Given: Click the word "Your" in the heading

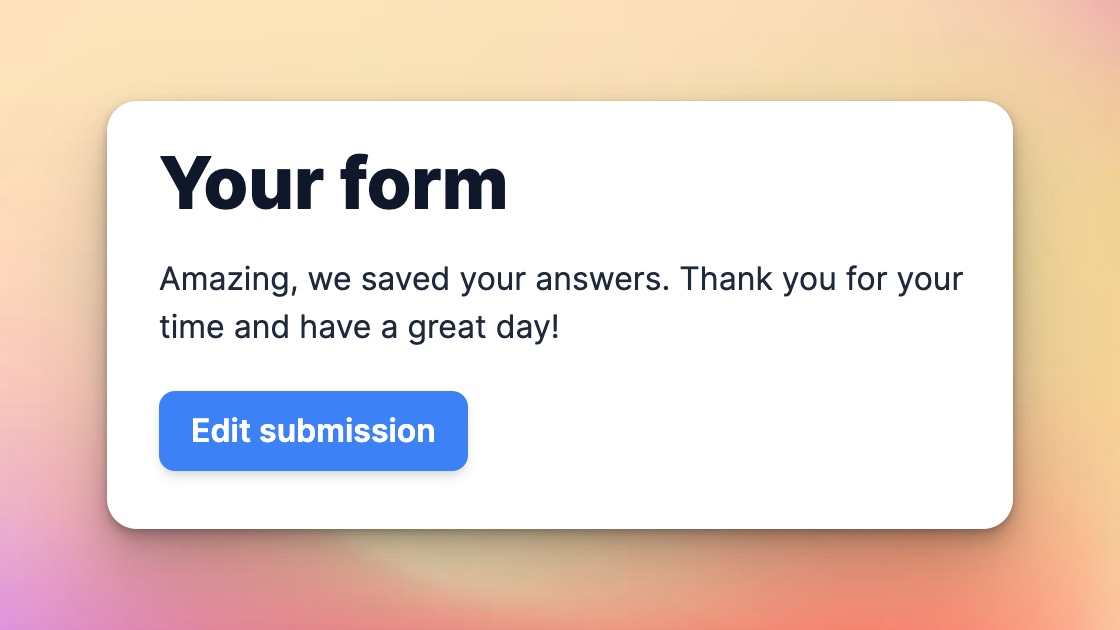Looking at the screenshot, I should tap(241, 183).
